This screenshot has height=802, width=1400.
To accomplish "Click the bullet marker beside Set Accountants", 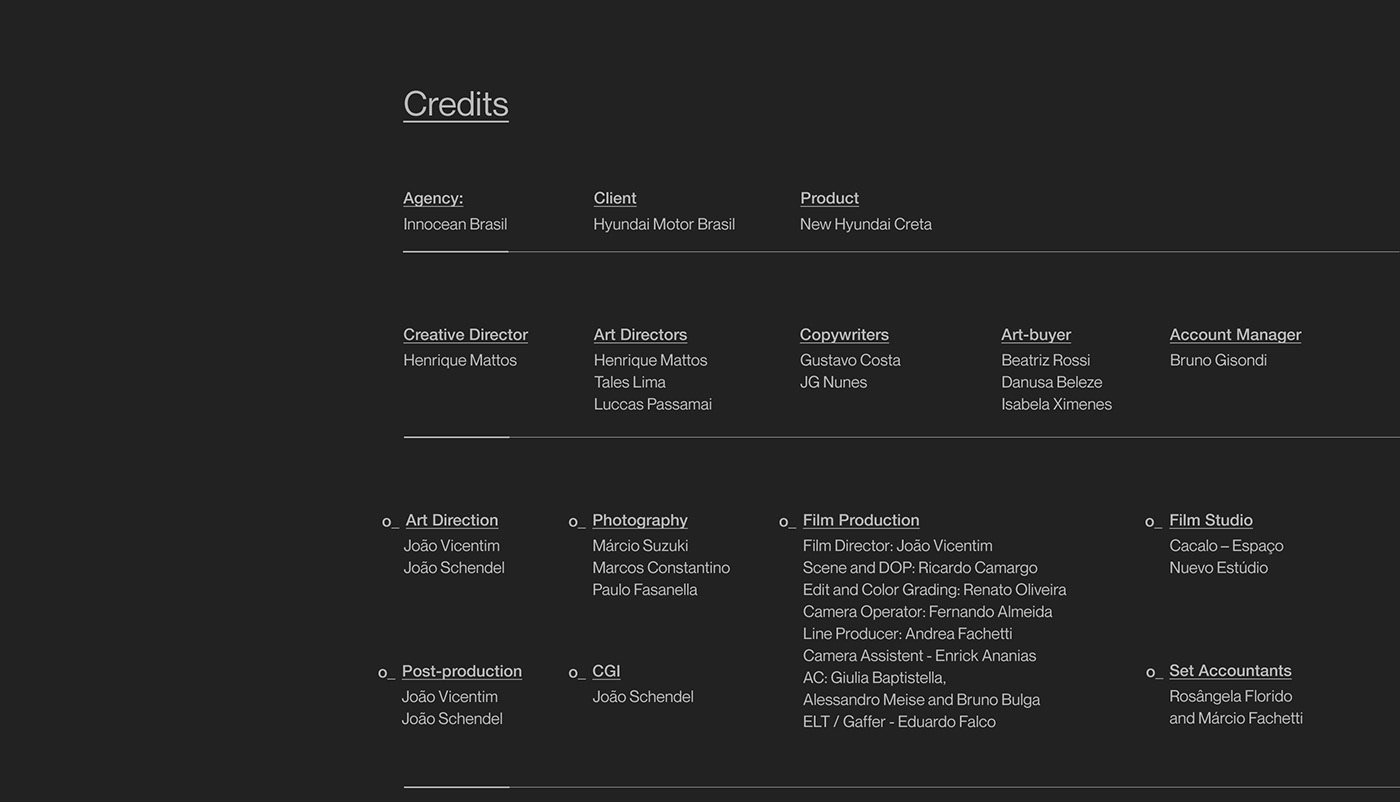I will pyautogui.click(x=1153, y=673).
